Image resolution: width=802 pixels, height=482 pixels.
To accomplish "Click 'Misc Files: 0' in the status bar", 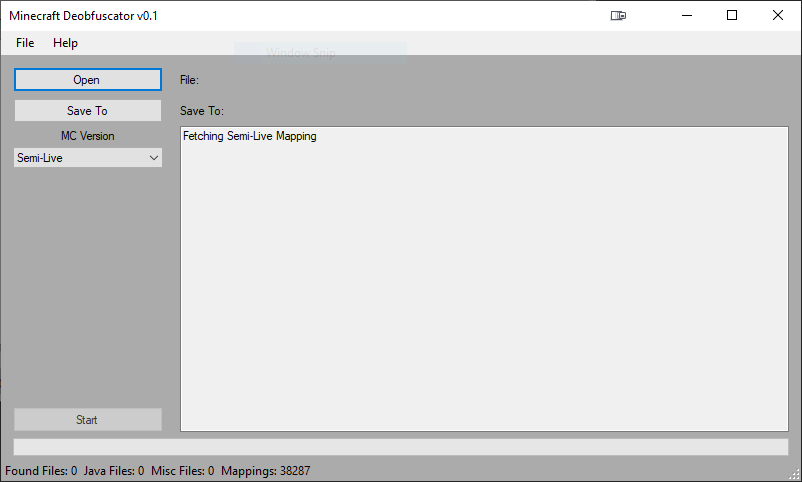I will pyautogui.click(x=183, y=471).
